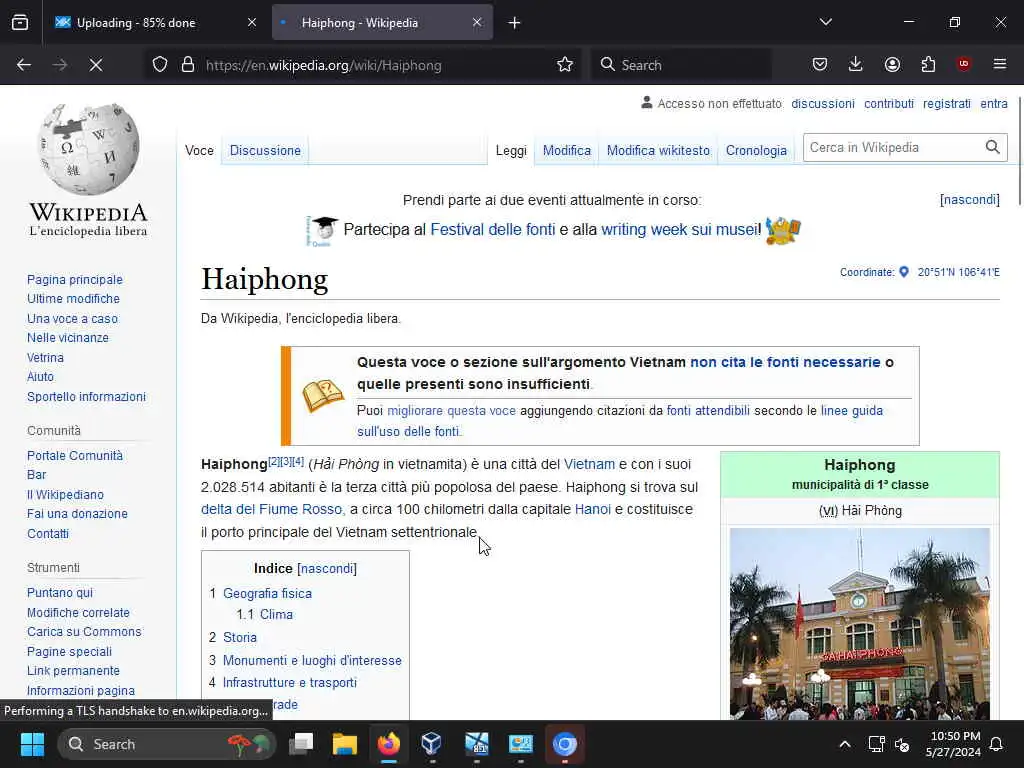The image size is (1024, 768).
Task: Select the Leggi read tab
Action: pyautogui.click(x=511, y=151)
